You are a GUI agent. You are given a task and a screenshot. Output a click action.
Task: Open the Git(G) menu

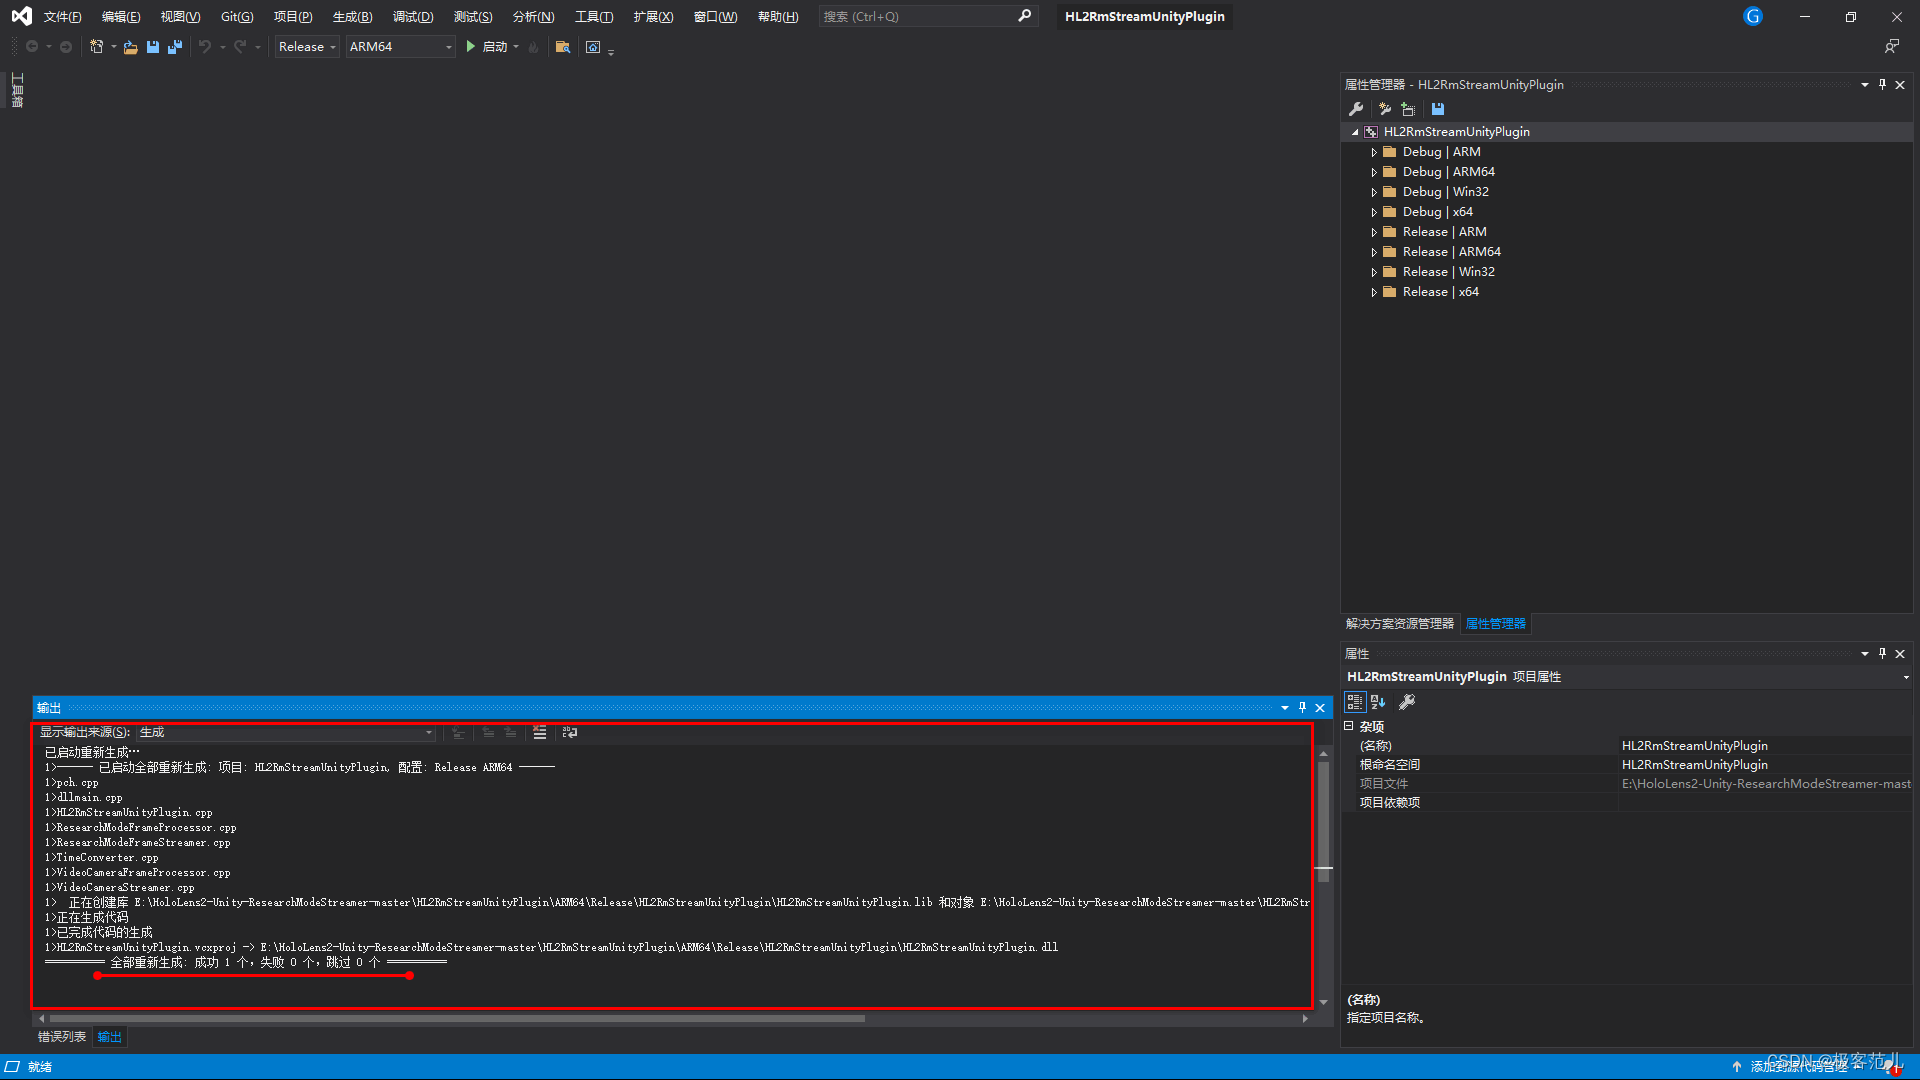[237, 17]
